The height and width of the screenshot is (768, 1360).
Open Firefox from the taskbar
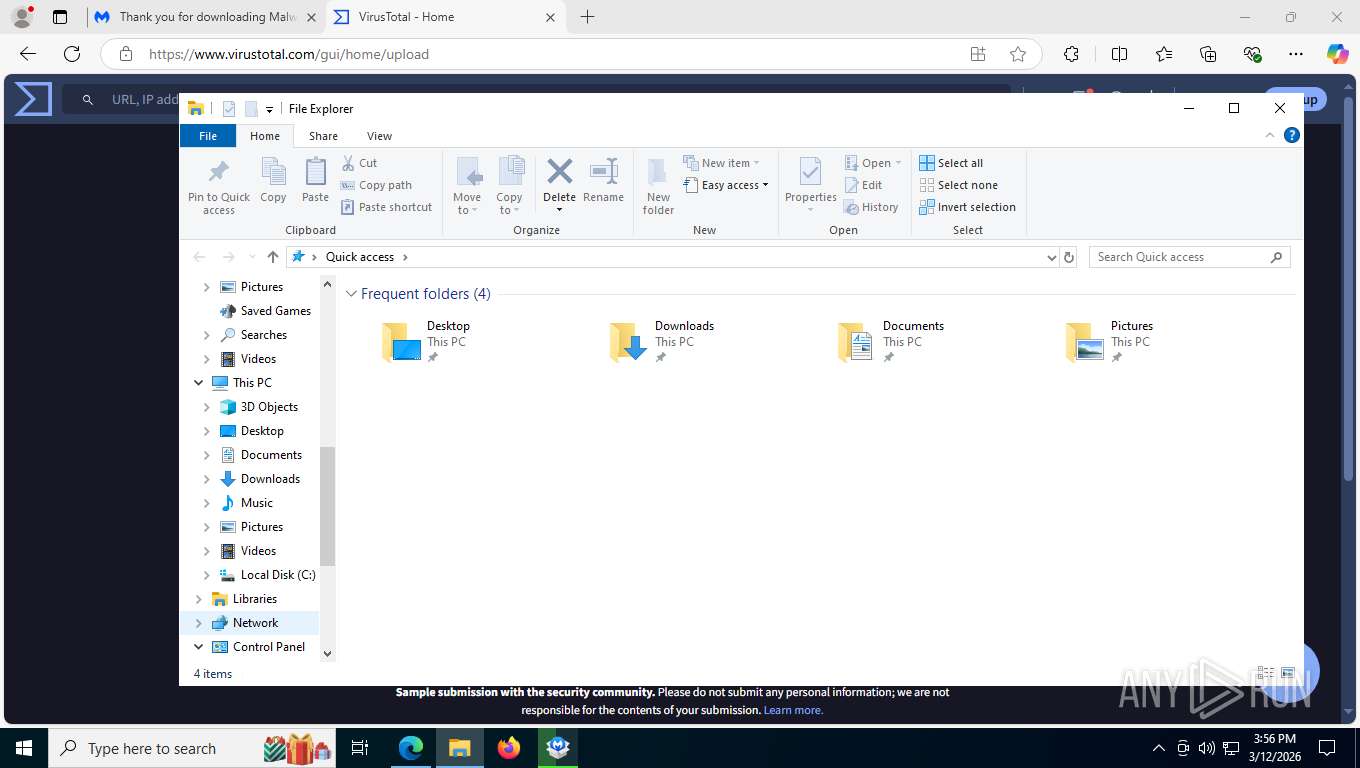point(509,748)
